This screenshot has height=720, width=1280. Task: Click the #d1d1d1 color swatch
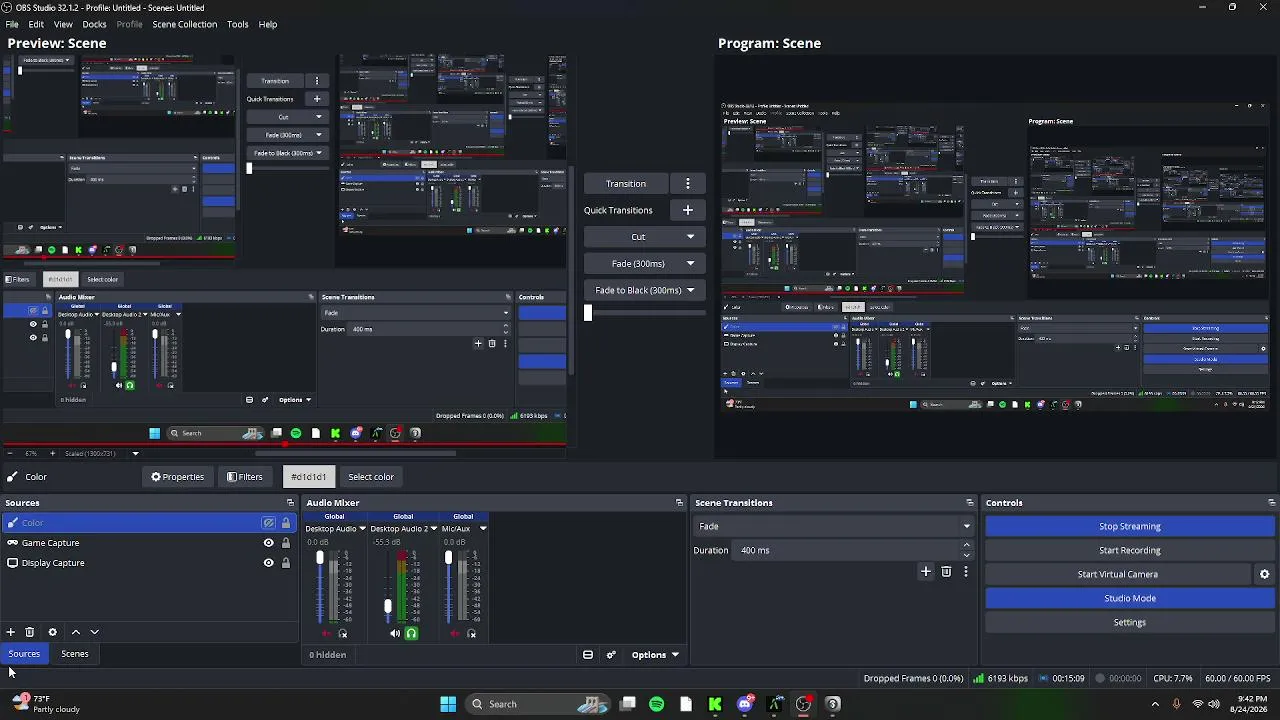pos(308,477)
